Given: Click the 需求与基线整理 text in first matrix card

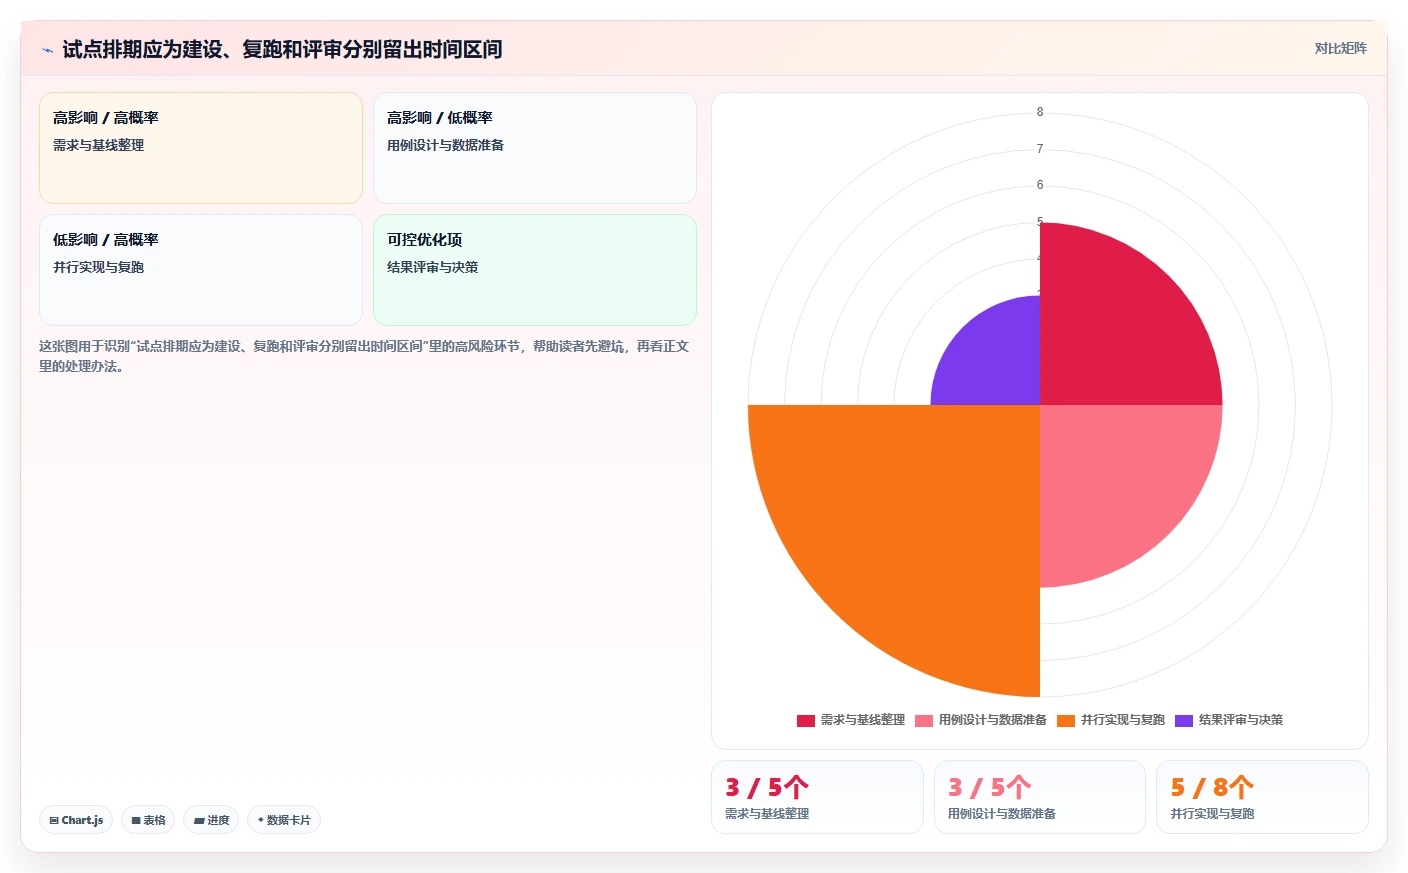Looking at the screenshot, I should click(99, 145).
